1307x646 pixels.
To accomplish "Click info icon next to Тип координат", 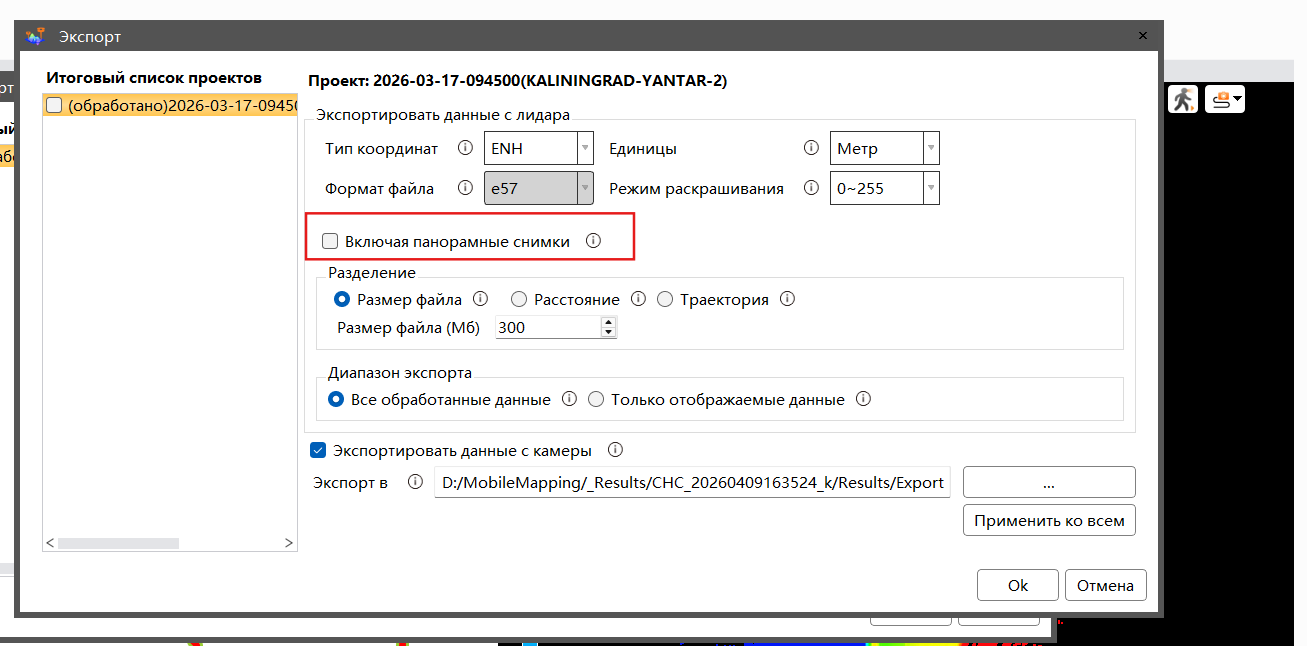I will (x=464, y=148).
